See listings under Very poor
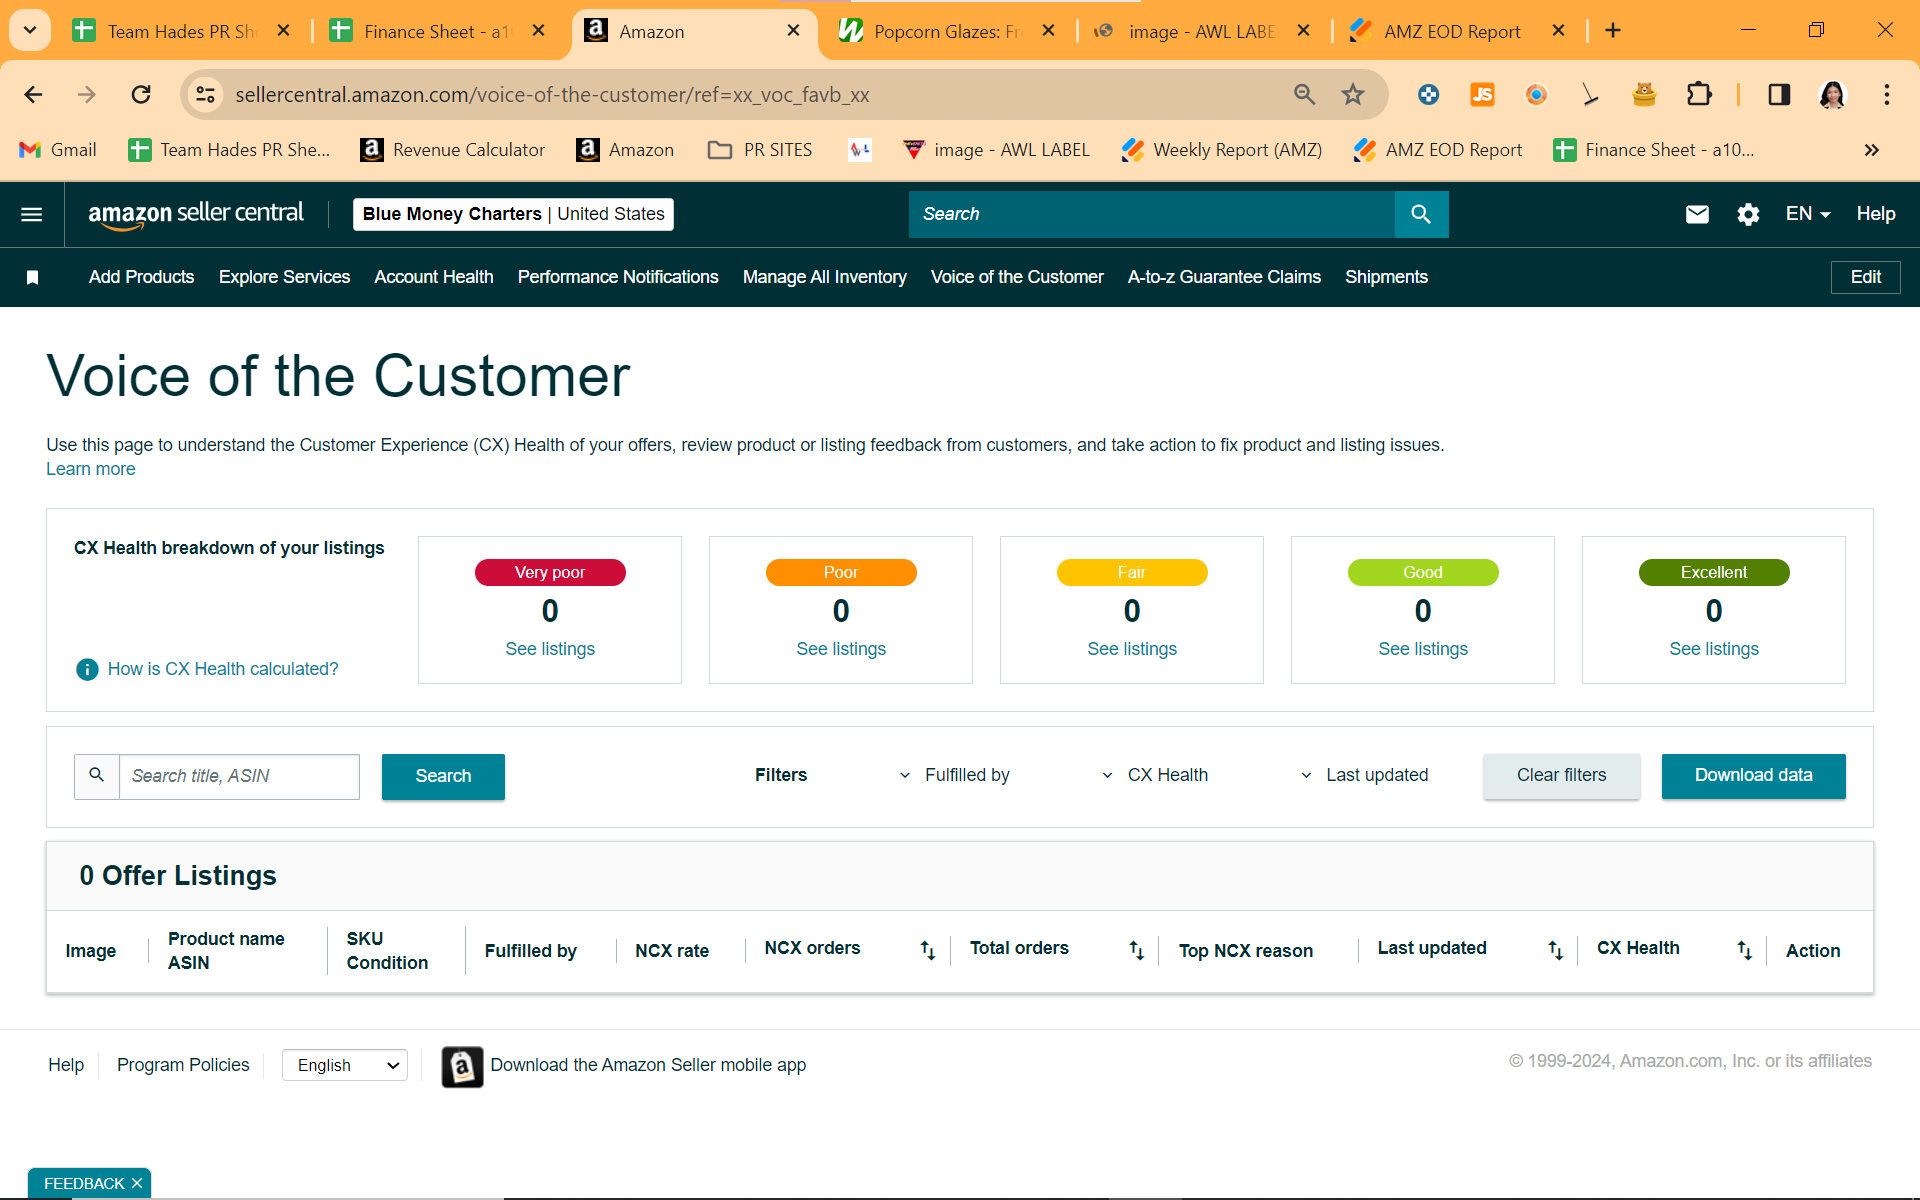Screen dimensions: 1920x1200 click(x=550, y=649)
